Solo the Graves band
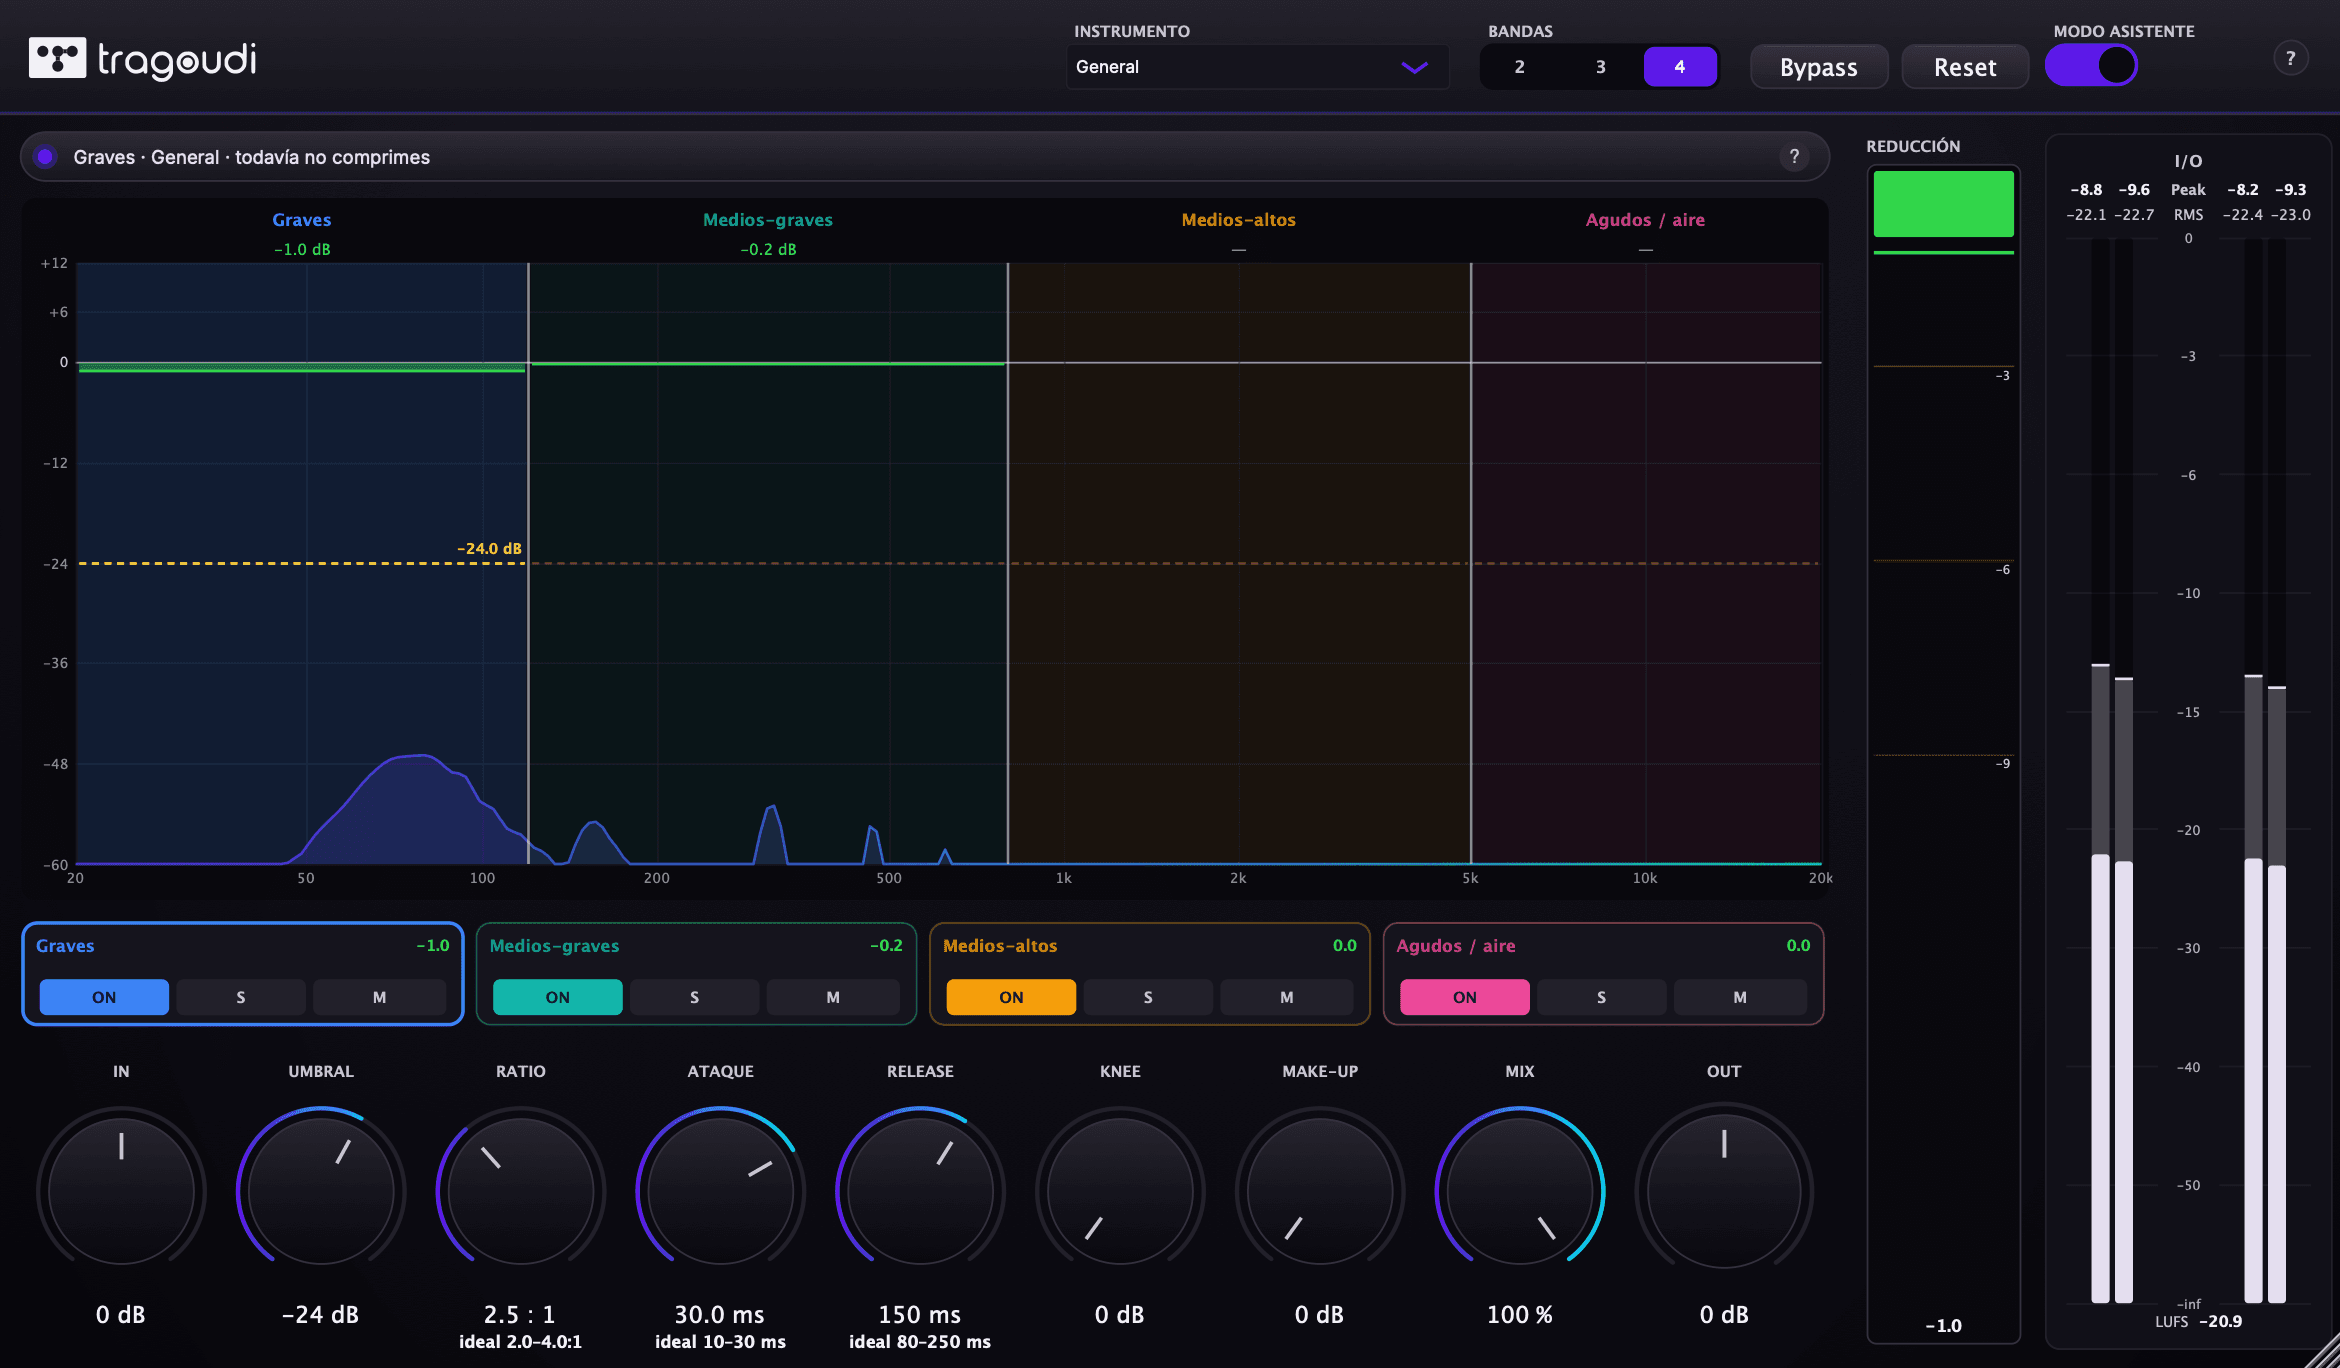Viewport: 2340px width, 1368px height. click(241, 997)
